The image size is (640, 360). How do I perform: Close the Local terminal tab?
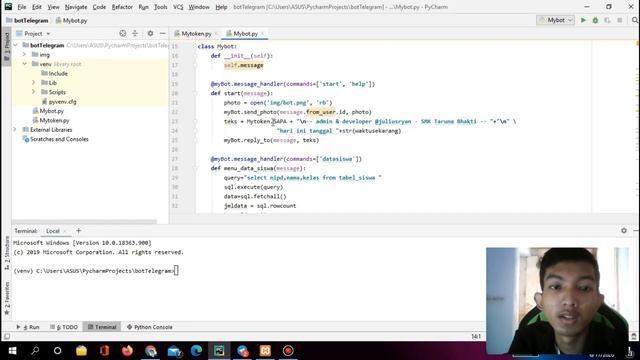(x=65, y=231)
